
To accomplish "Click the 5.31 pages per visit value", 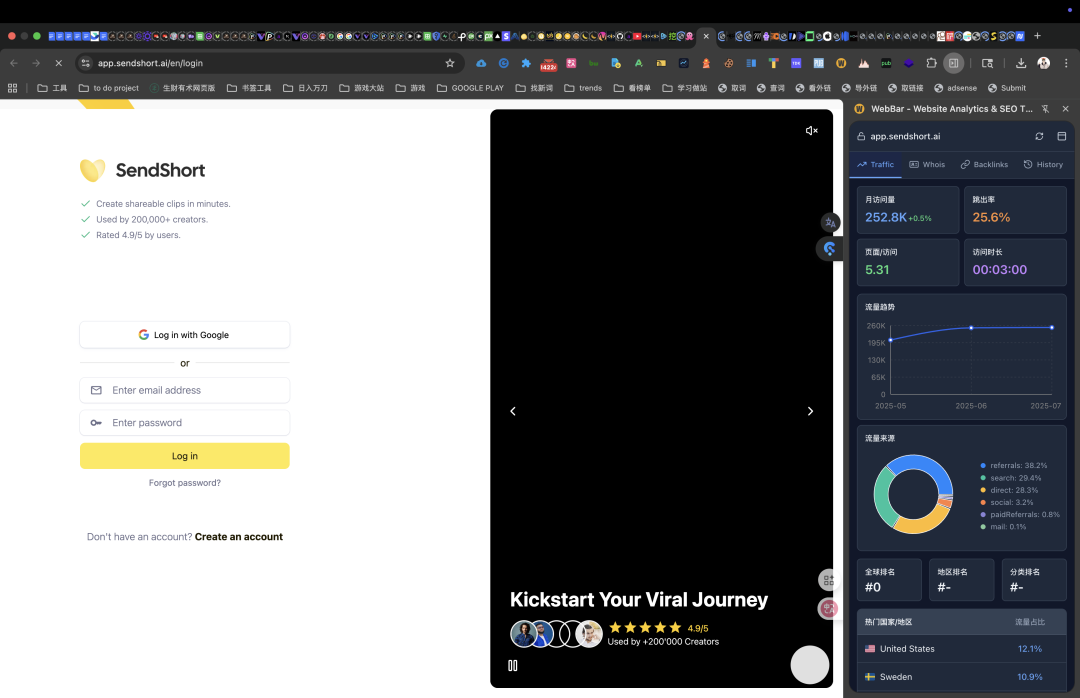I will (877, 270).
